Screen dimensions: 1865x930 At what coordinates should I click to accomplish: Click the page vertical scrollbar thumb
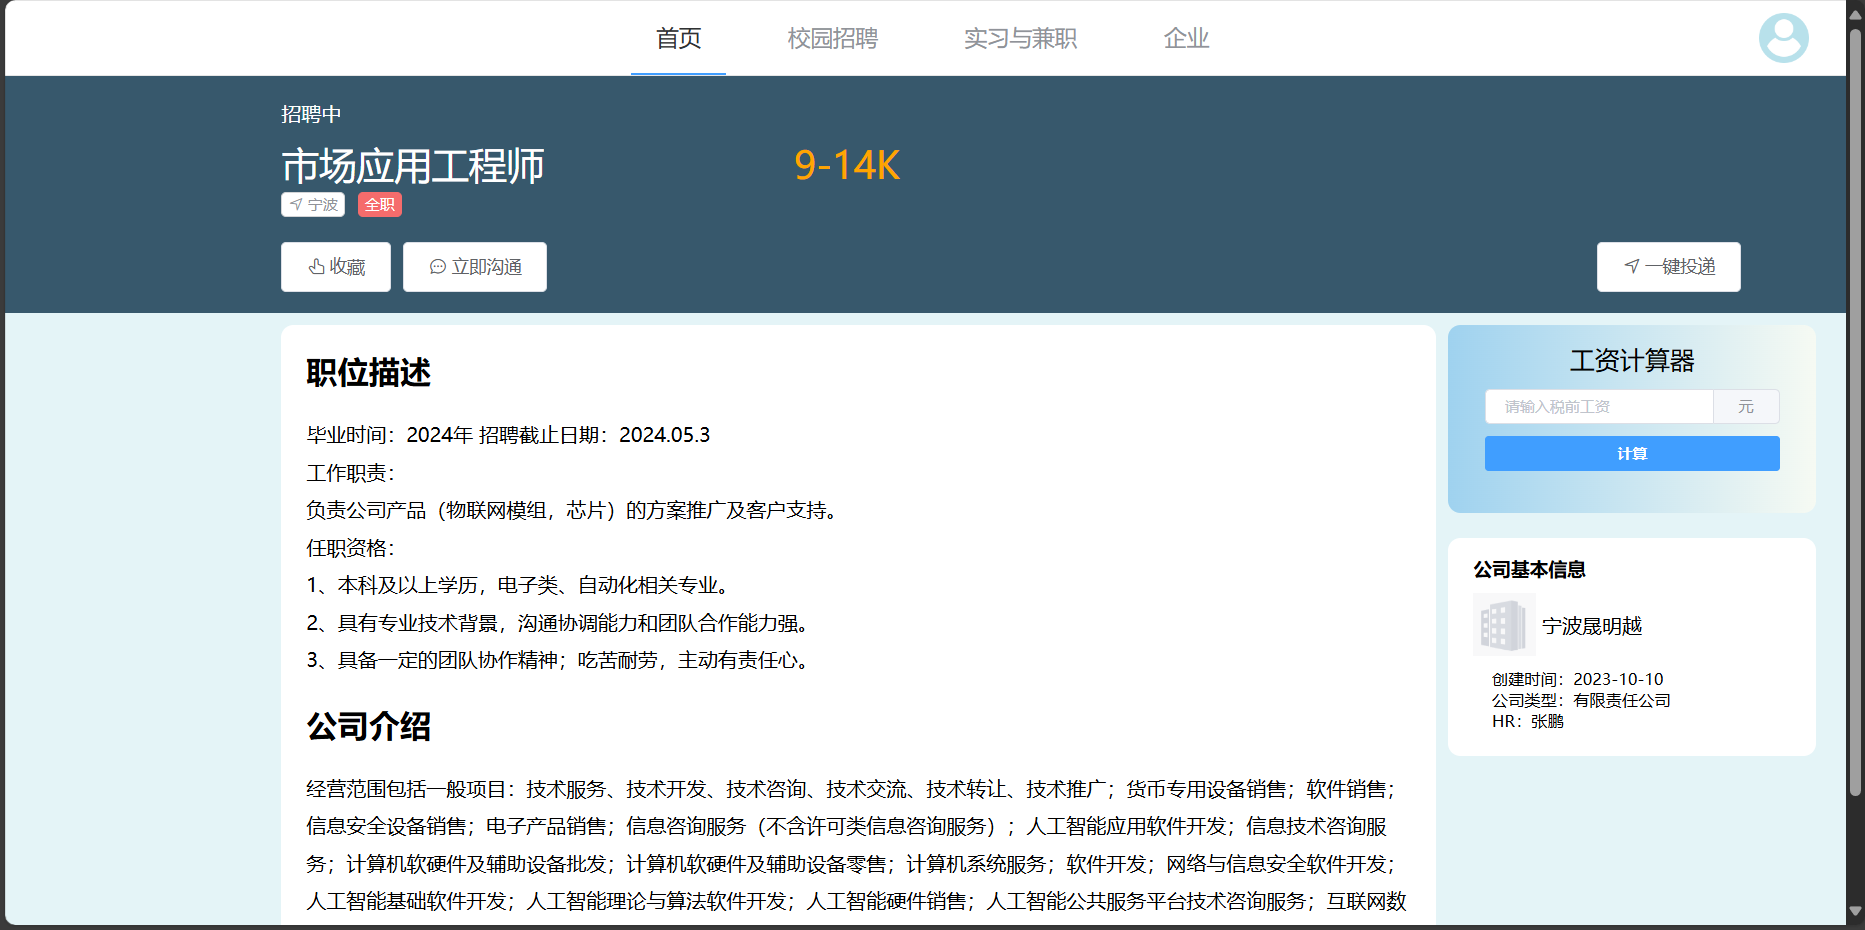click(x=1855, y=400)
